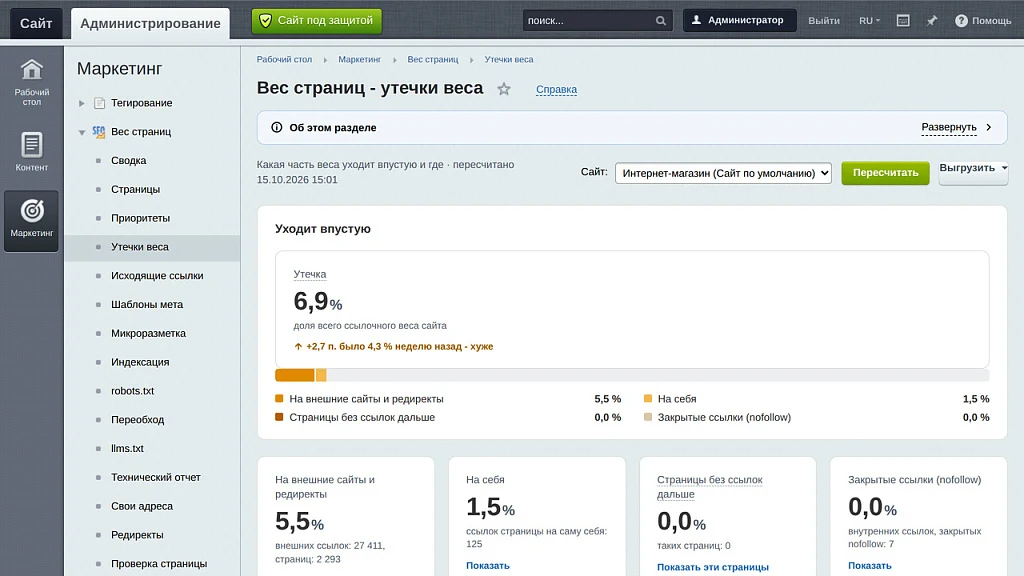Screen dimensions: 1024x576
Task: Switch to the Сайт tab
Action: (36, 24)
